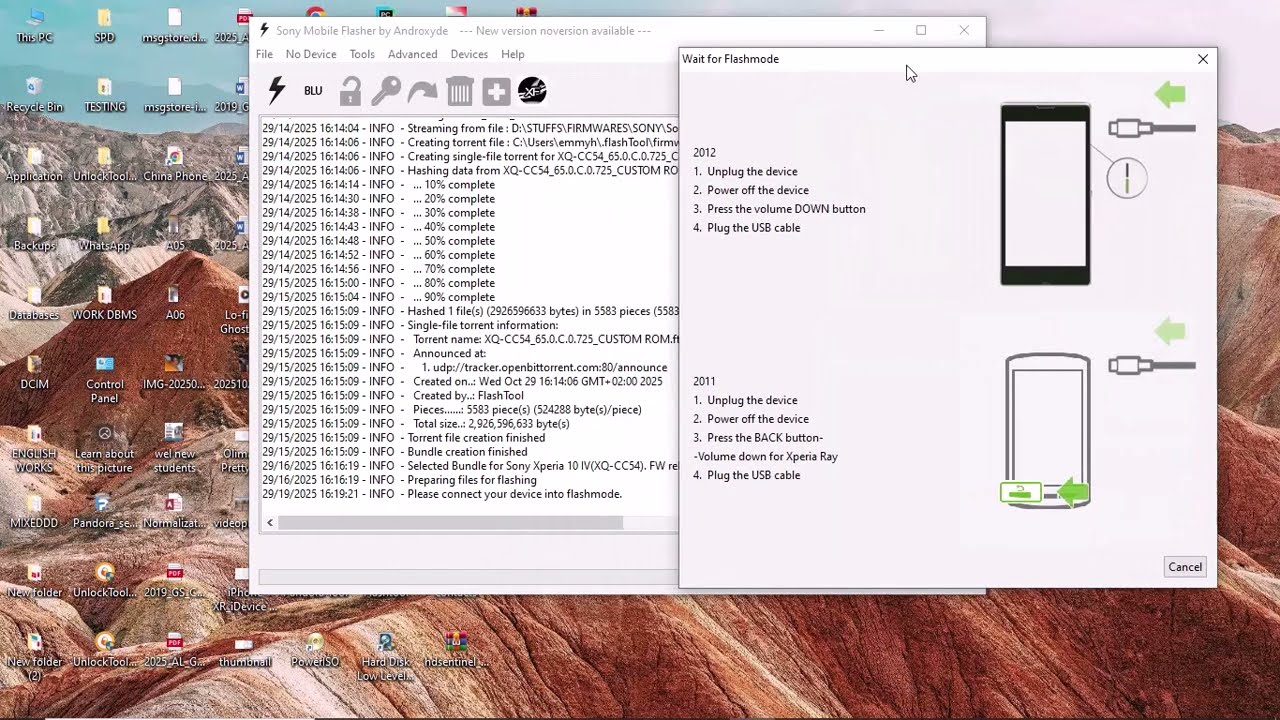Select the 2019_GS_C... PDF file icon

(174, 580)
